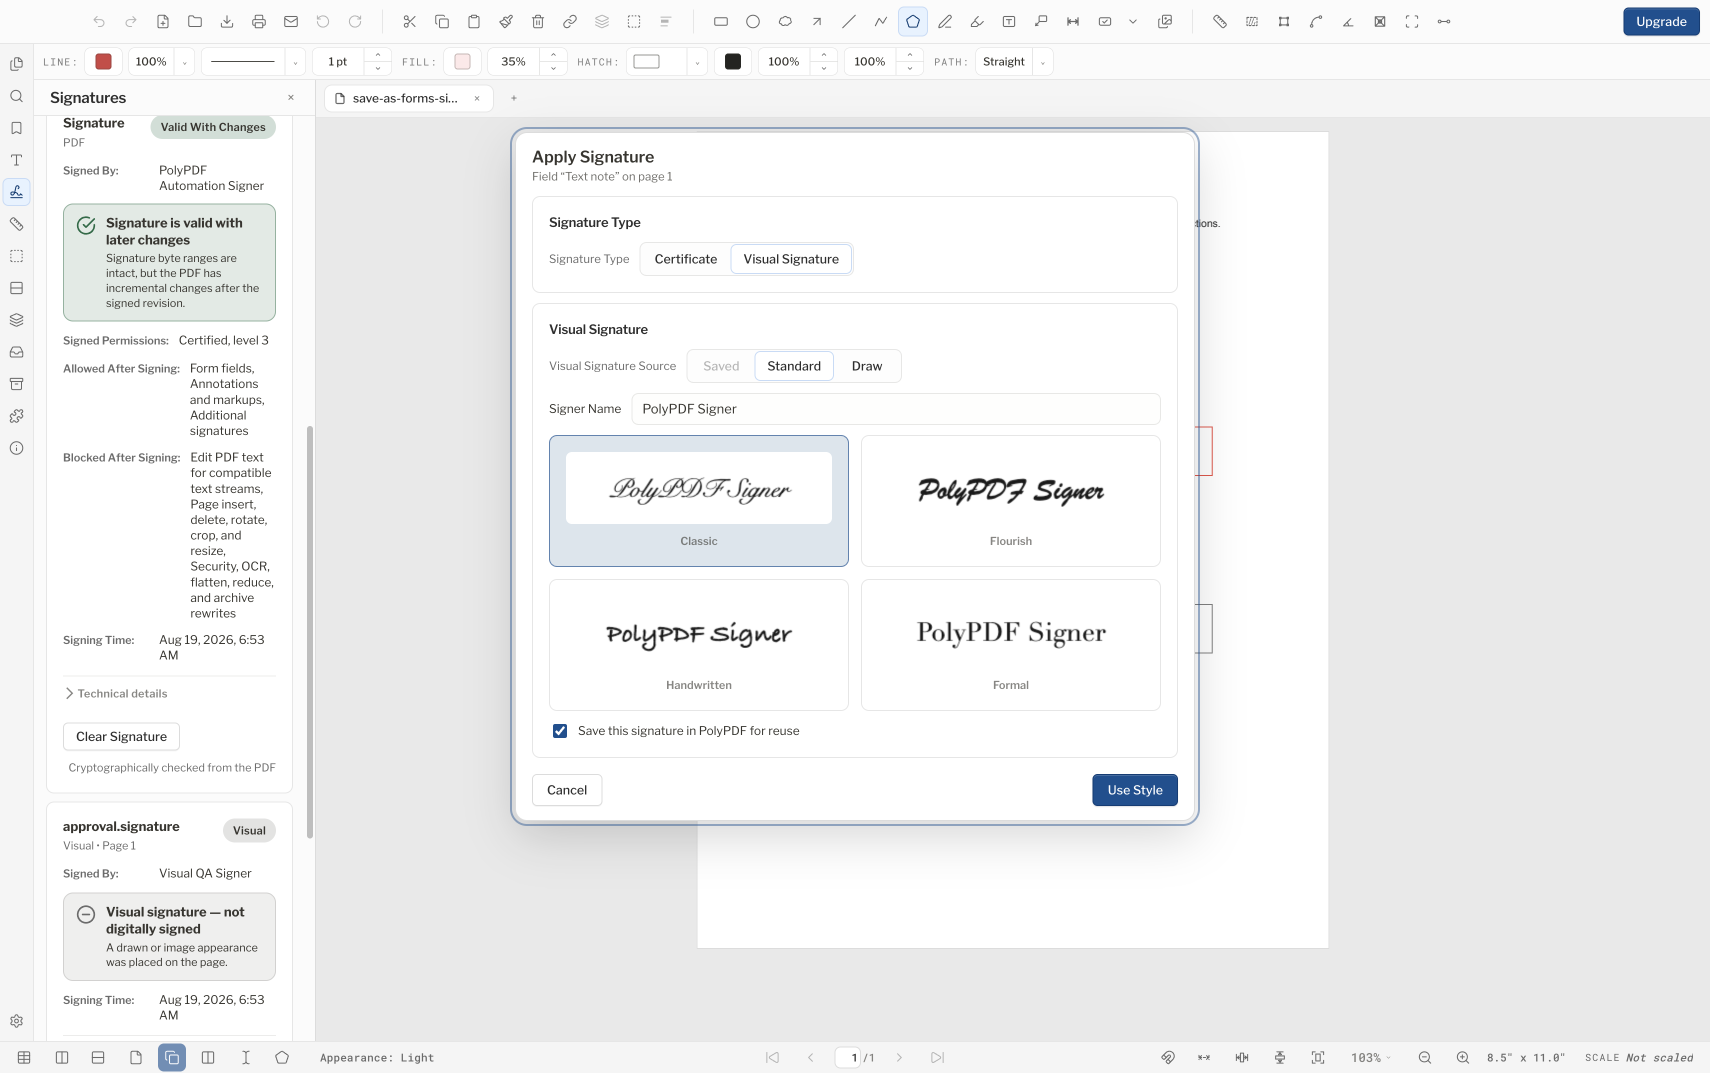Viewport: 1710px width, 1073px height.
Task: Expand Technical details section
Action: 116,693
